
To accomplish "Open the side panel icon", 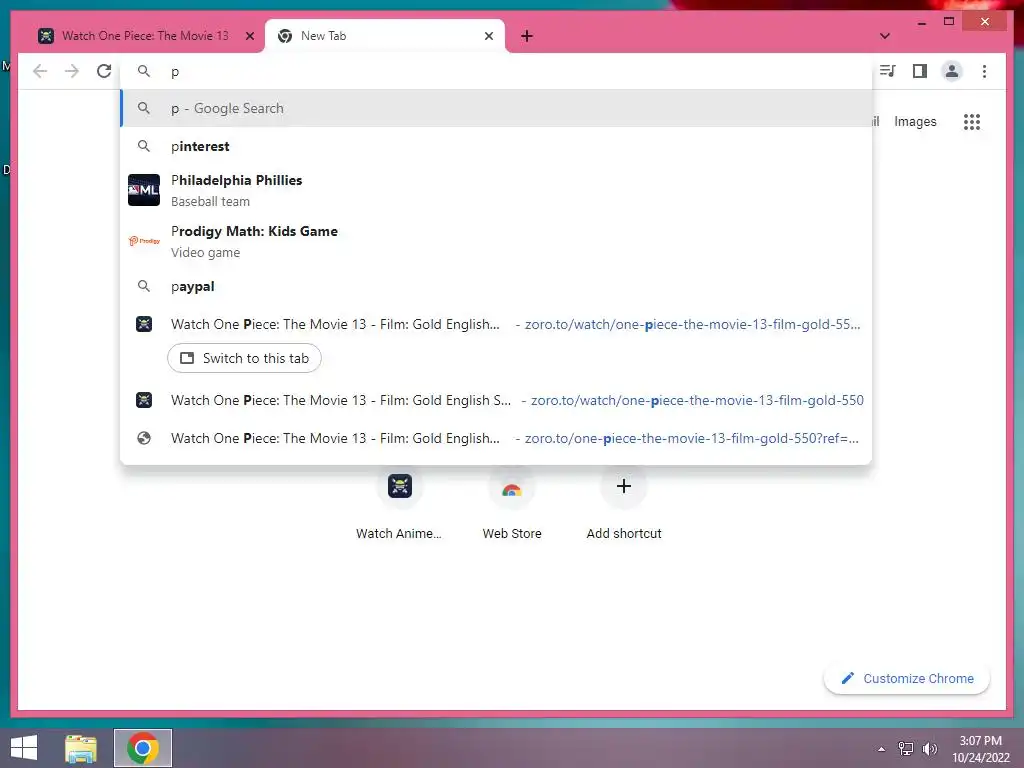I will point(920,71).
